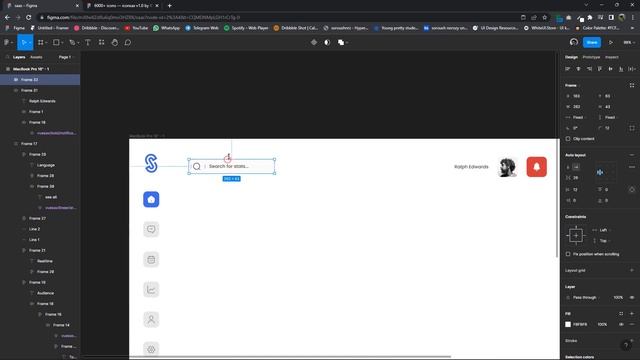Open vertical Fixed resizing dropdown
The image size is (640, 360).
pos(608,118)
